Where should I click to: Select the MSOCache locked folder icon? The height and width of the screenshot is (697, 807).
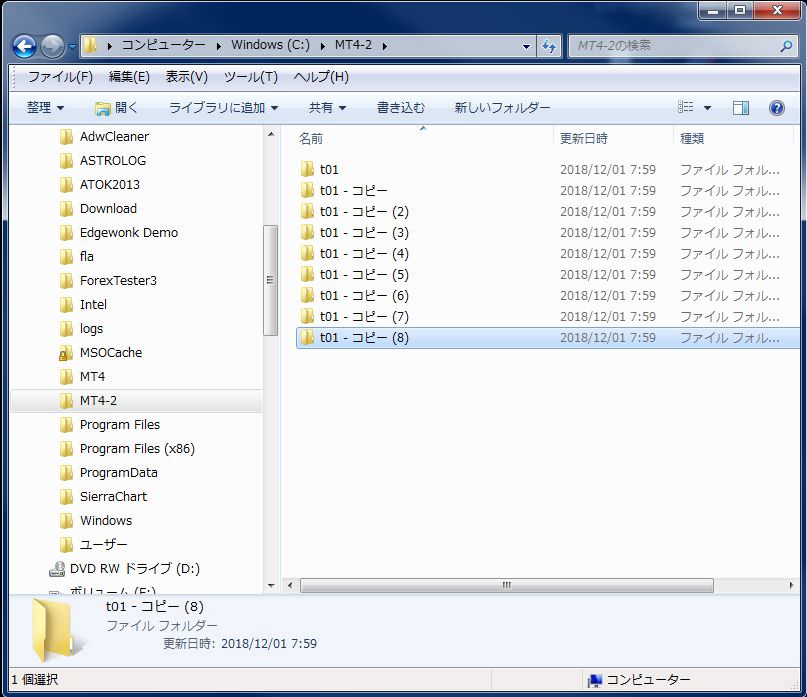(x=66, y=353)
